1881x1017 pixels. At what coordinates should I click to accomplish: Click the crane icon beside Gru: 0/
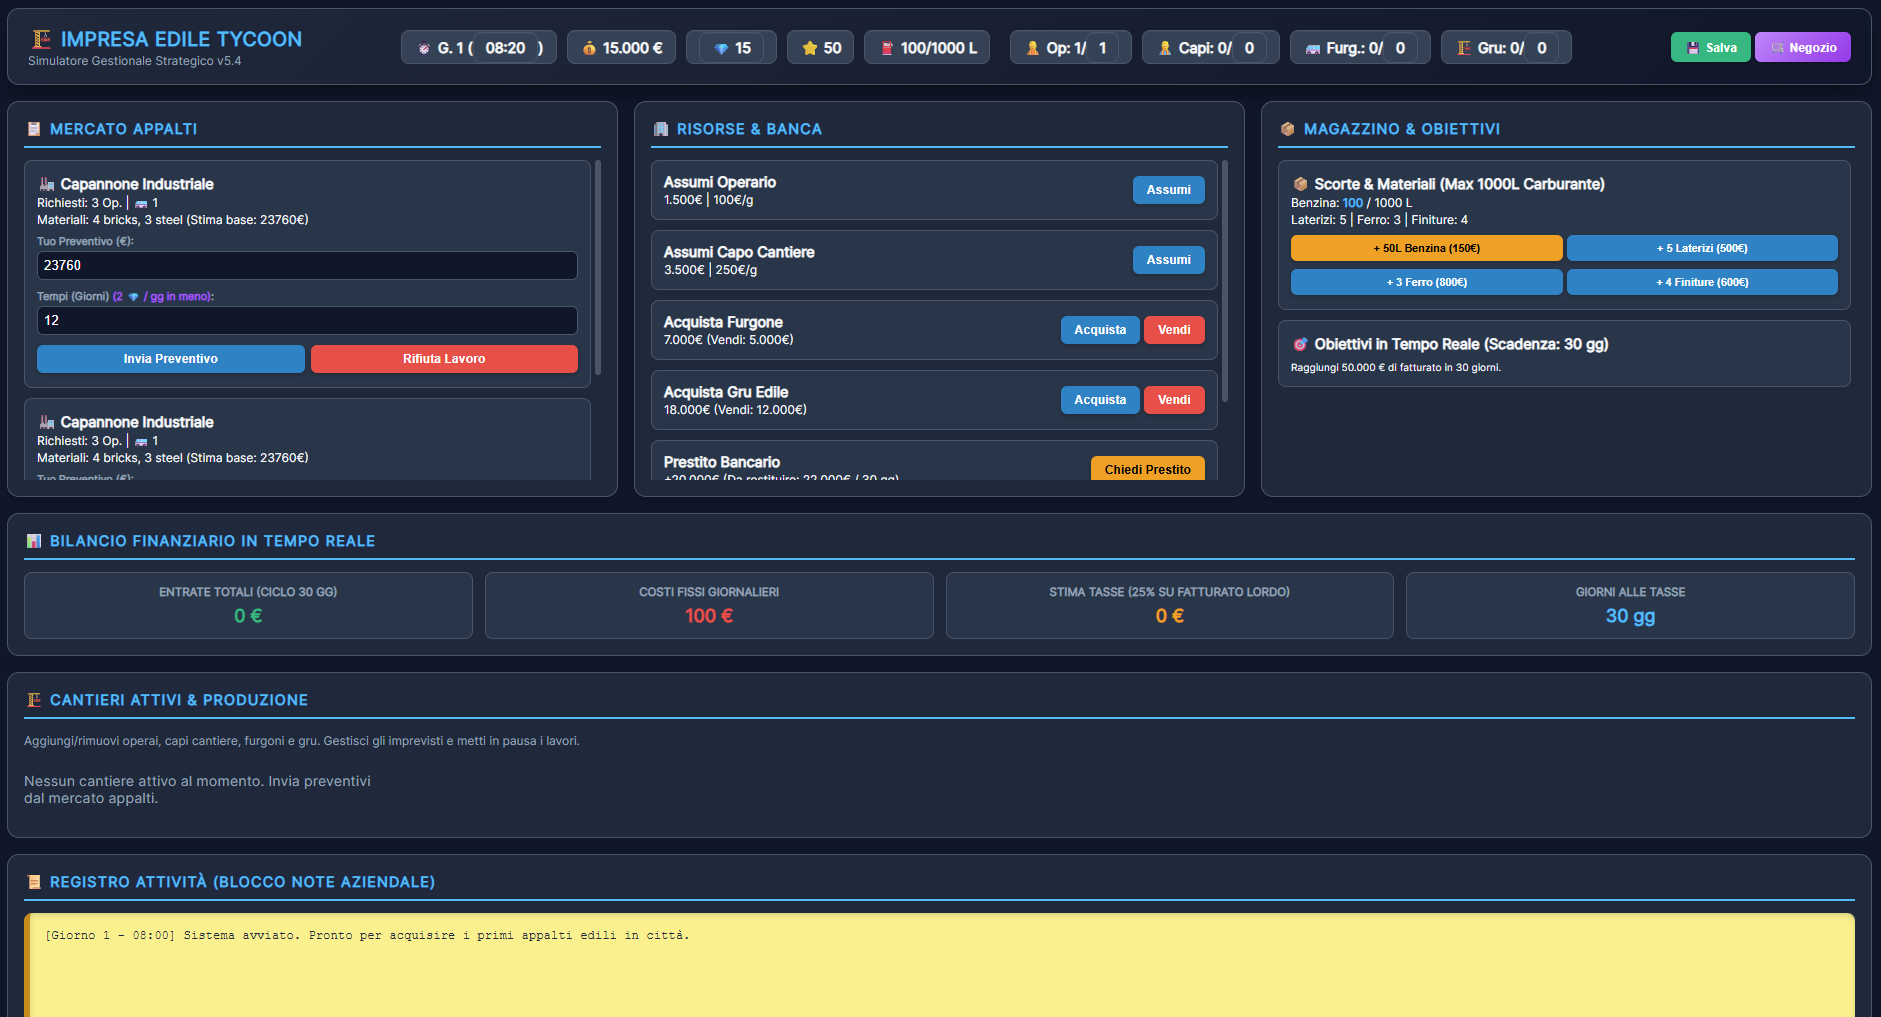point(1464,48)
